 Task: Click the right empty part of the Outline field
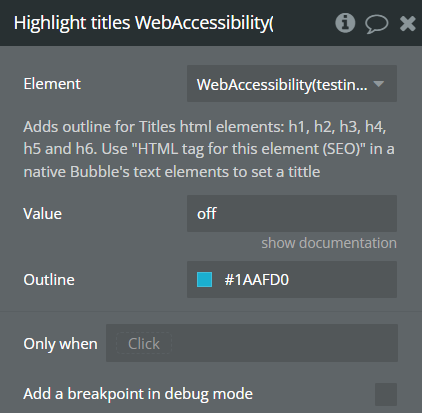343,279
